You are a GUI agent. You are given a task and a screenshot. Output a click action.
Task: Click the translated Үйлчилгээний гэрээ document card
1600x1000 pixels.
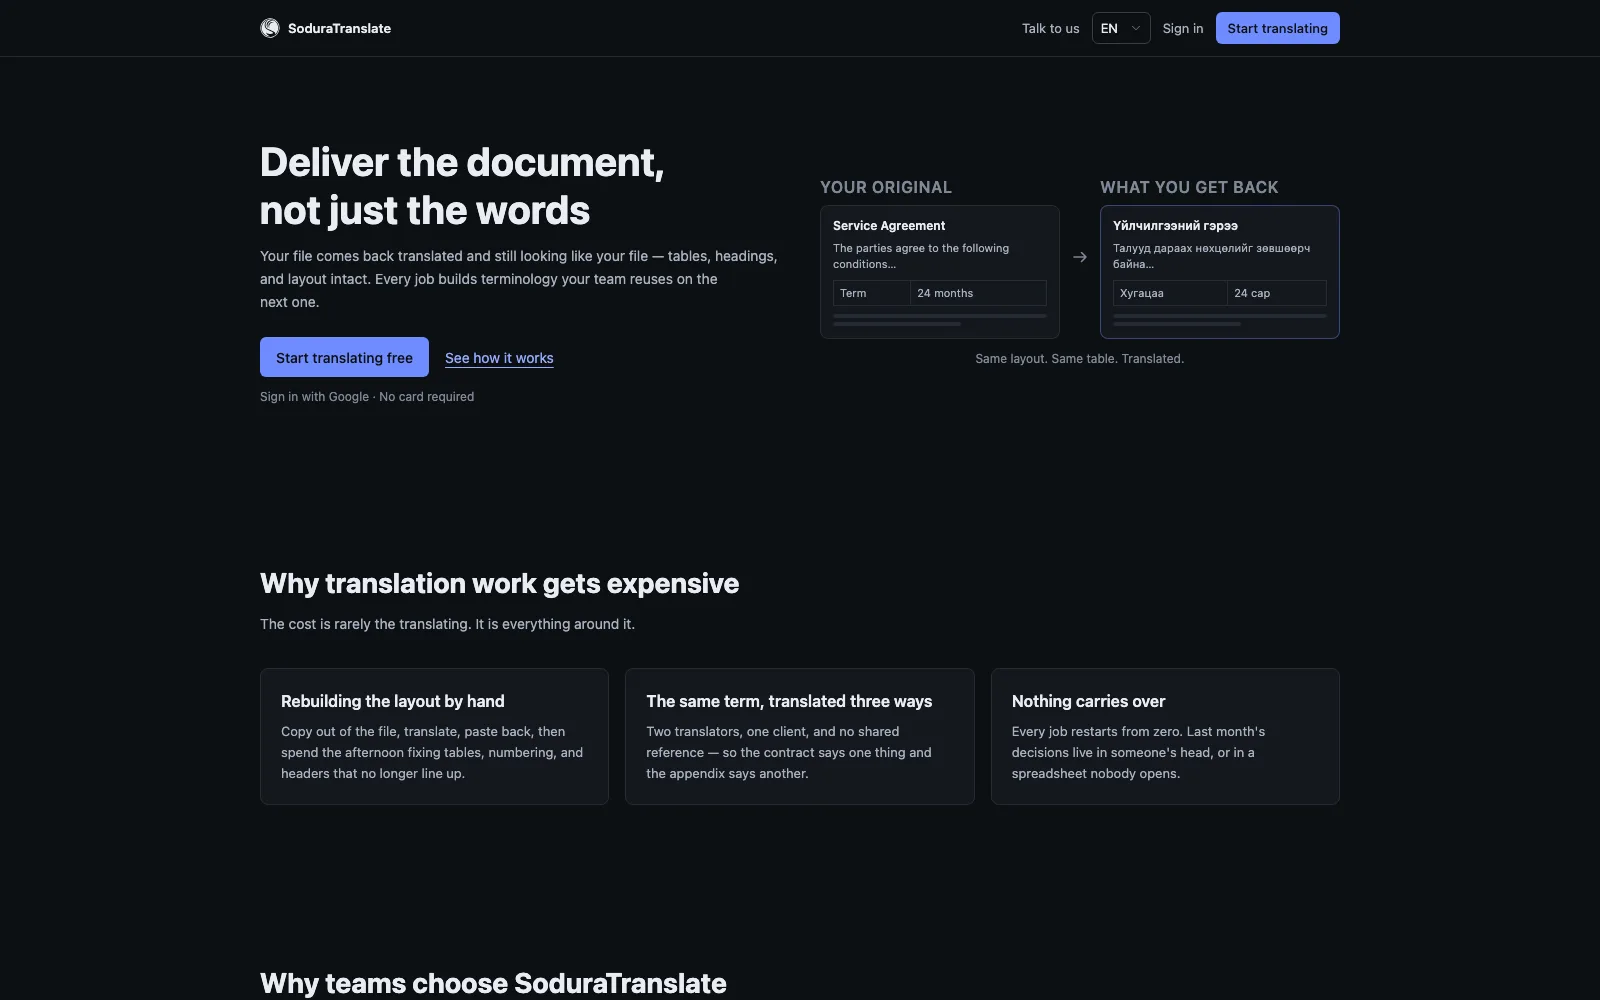(1220, 272)
